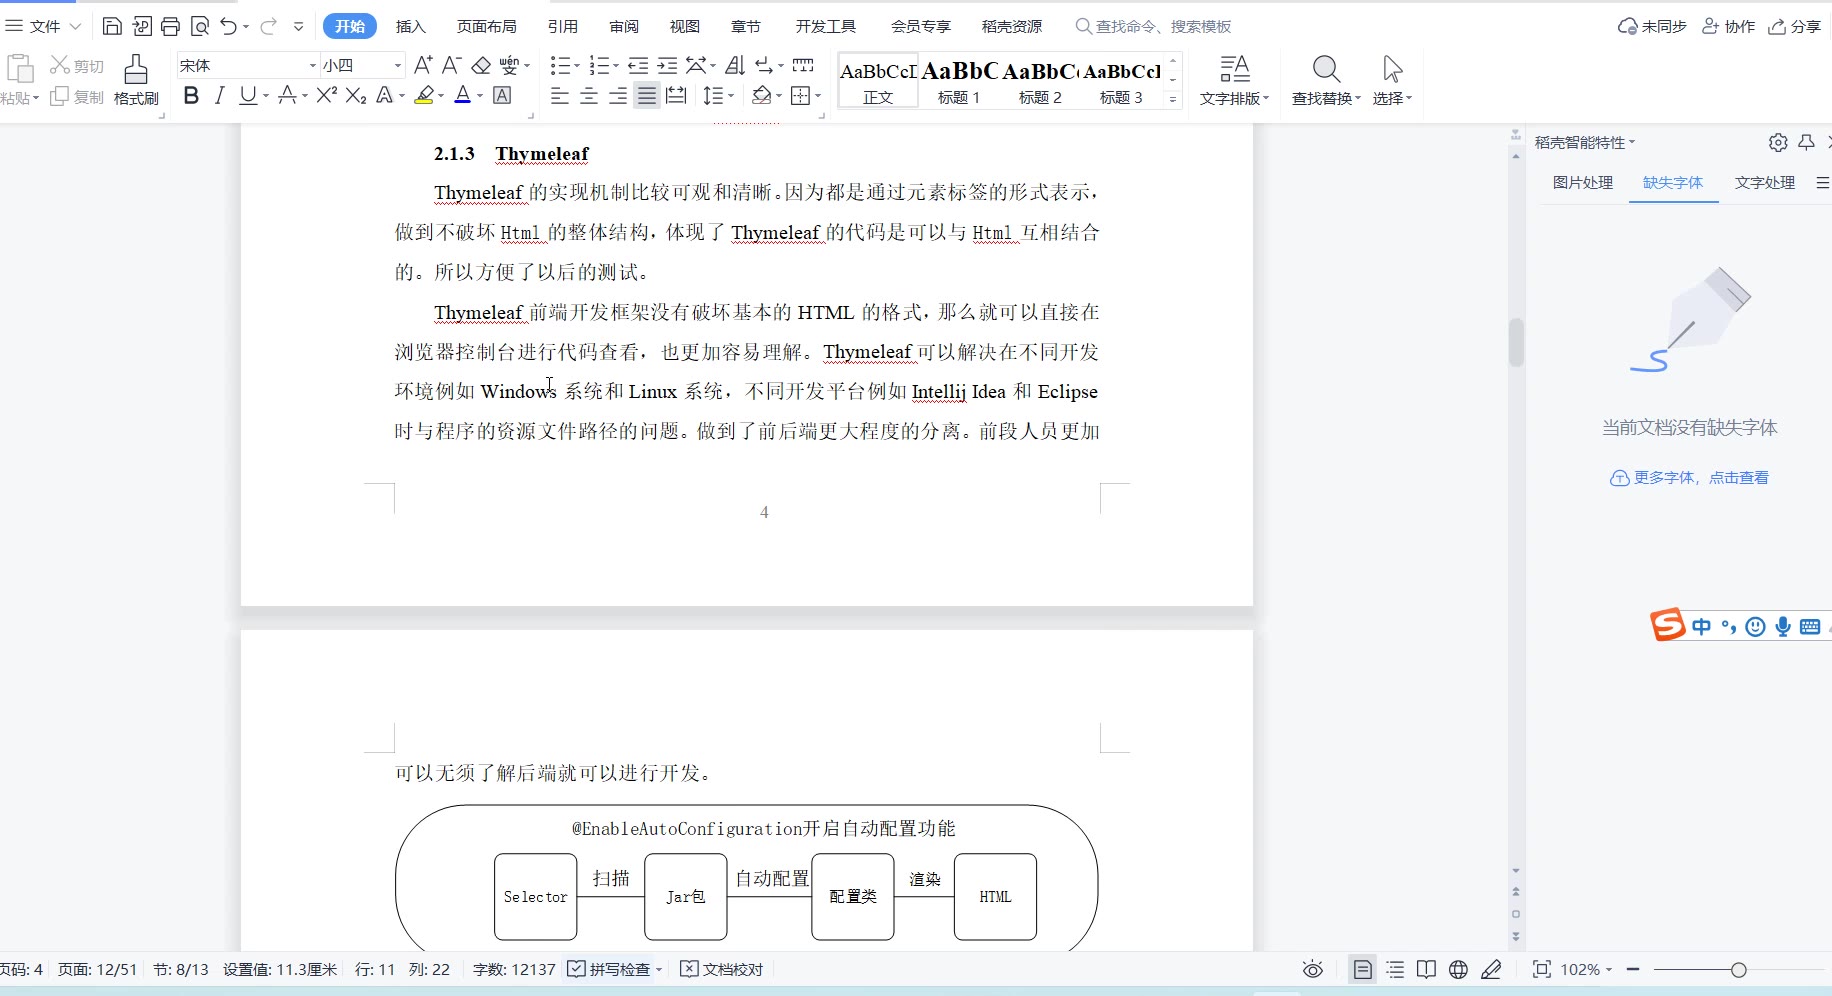Click the clear formatting eraser icon
The image size is (1832, 996).
481,66
